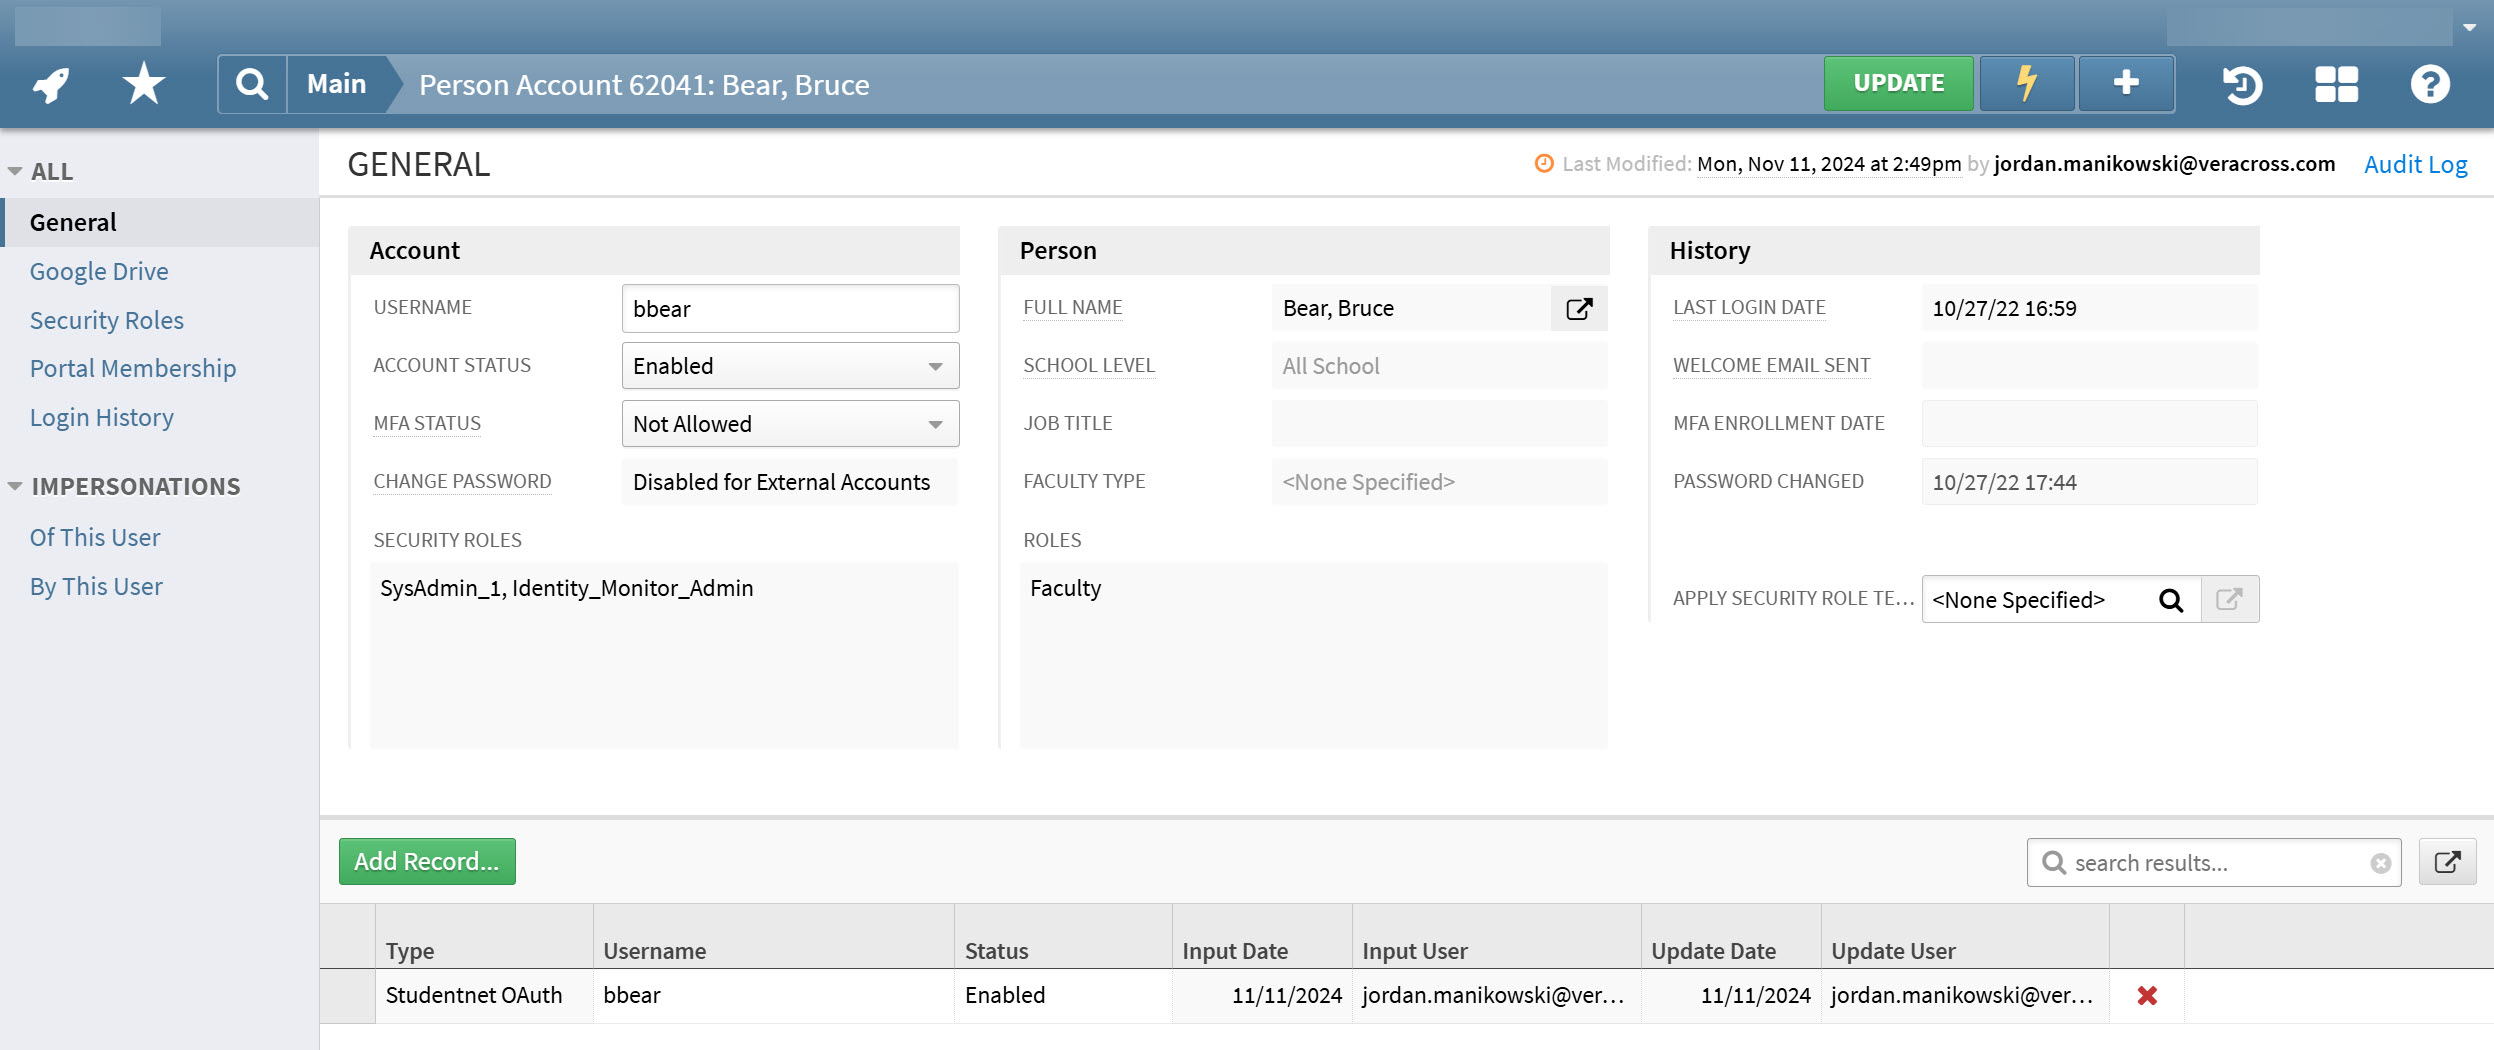Viewport: 2494px width, 1050px height.
Task: Click the external link icon beside Bear, Bruce
Action: pyautogui.click(x=1580, y=309)
